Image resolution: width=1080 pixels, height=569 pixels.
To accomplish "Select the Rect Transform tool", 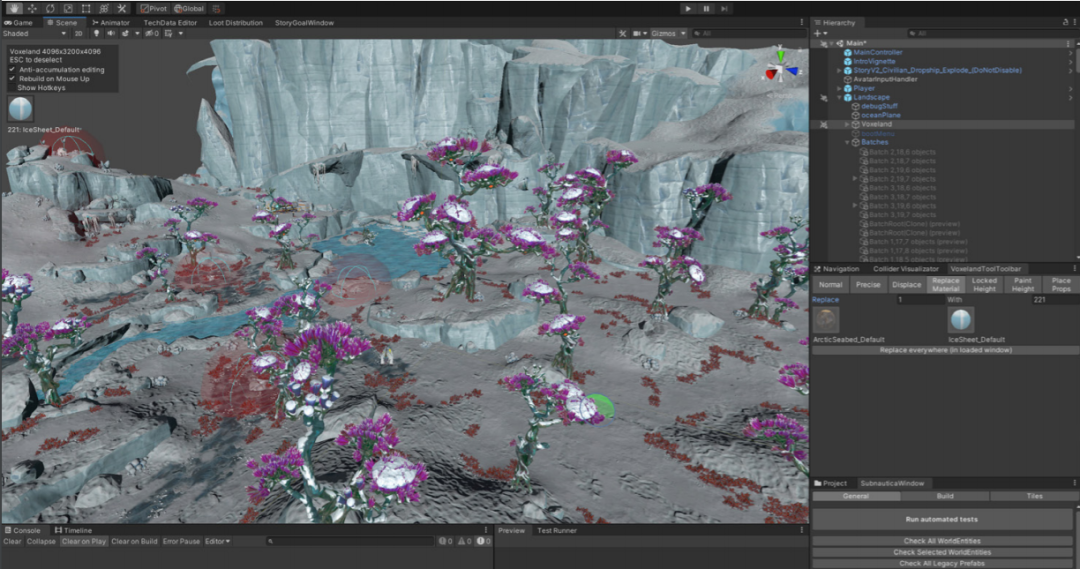I will click(85, 8).
